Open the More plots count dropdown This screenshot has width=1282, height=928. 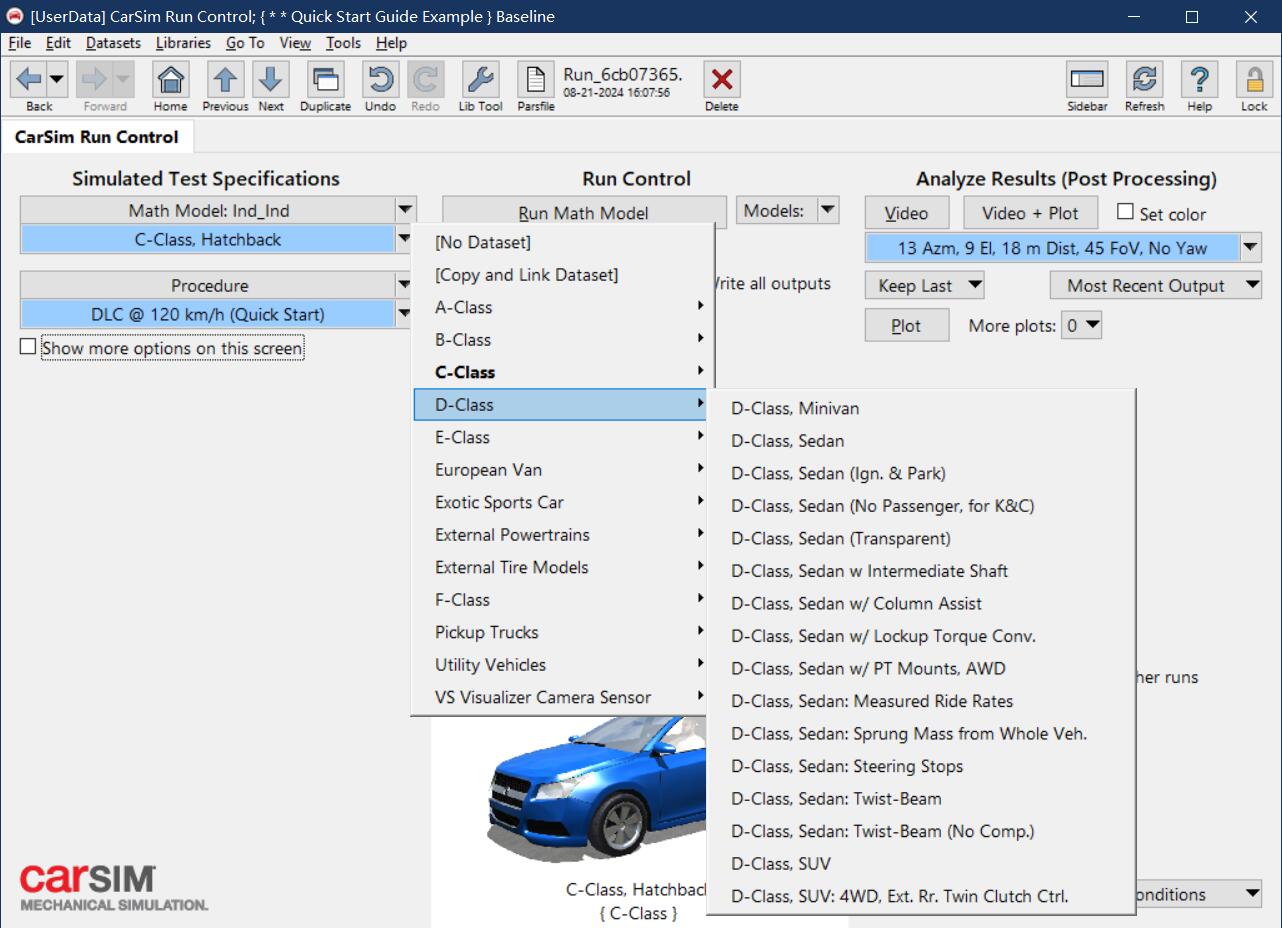point(1082,325)
